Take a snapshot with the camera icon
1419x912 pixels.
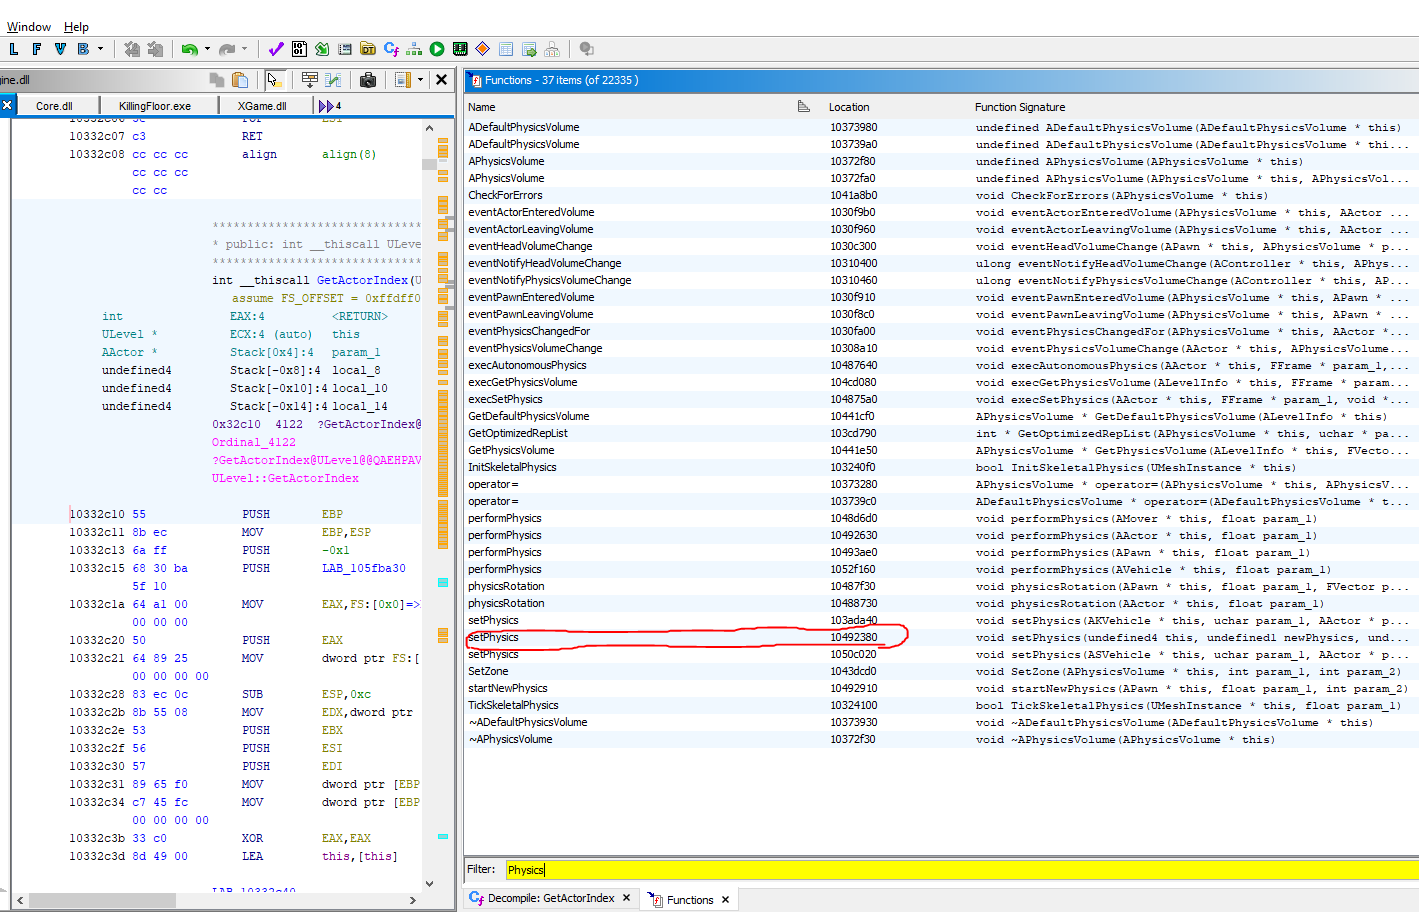pyautogui.click(x=368, y=80)
